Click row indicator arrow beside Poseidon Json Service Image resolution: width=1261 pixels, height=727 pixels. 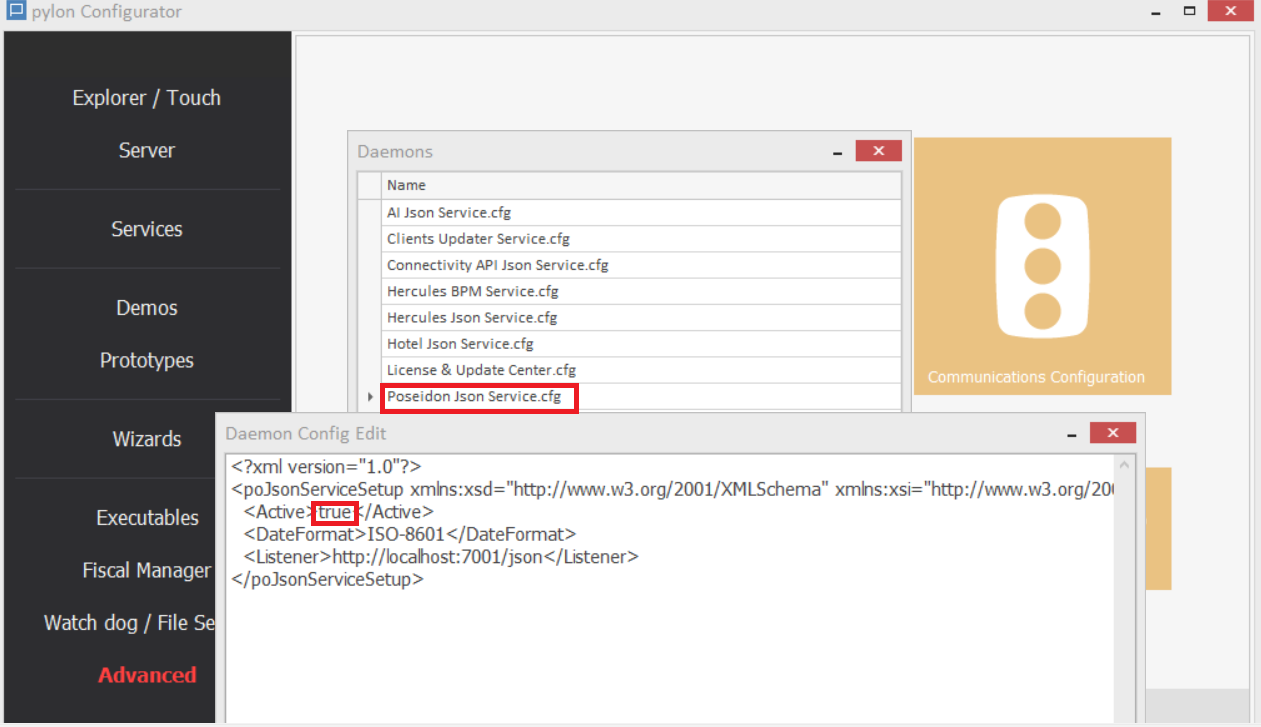pos(370,397)
